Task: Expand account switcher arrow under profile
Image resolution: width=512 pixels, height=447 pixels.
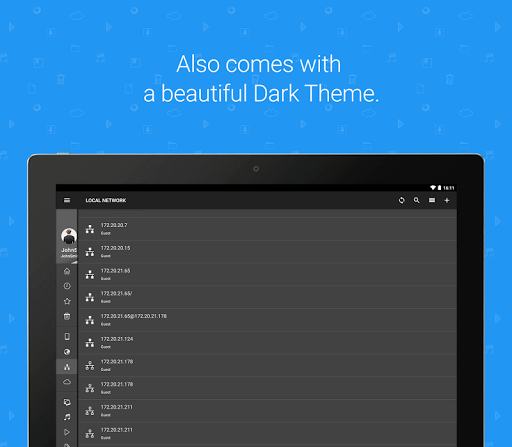Action: [75, 262]
